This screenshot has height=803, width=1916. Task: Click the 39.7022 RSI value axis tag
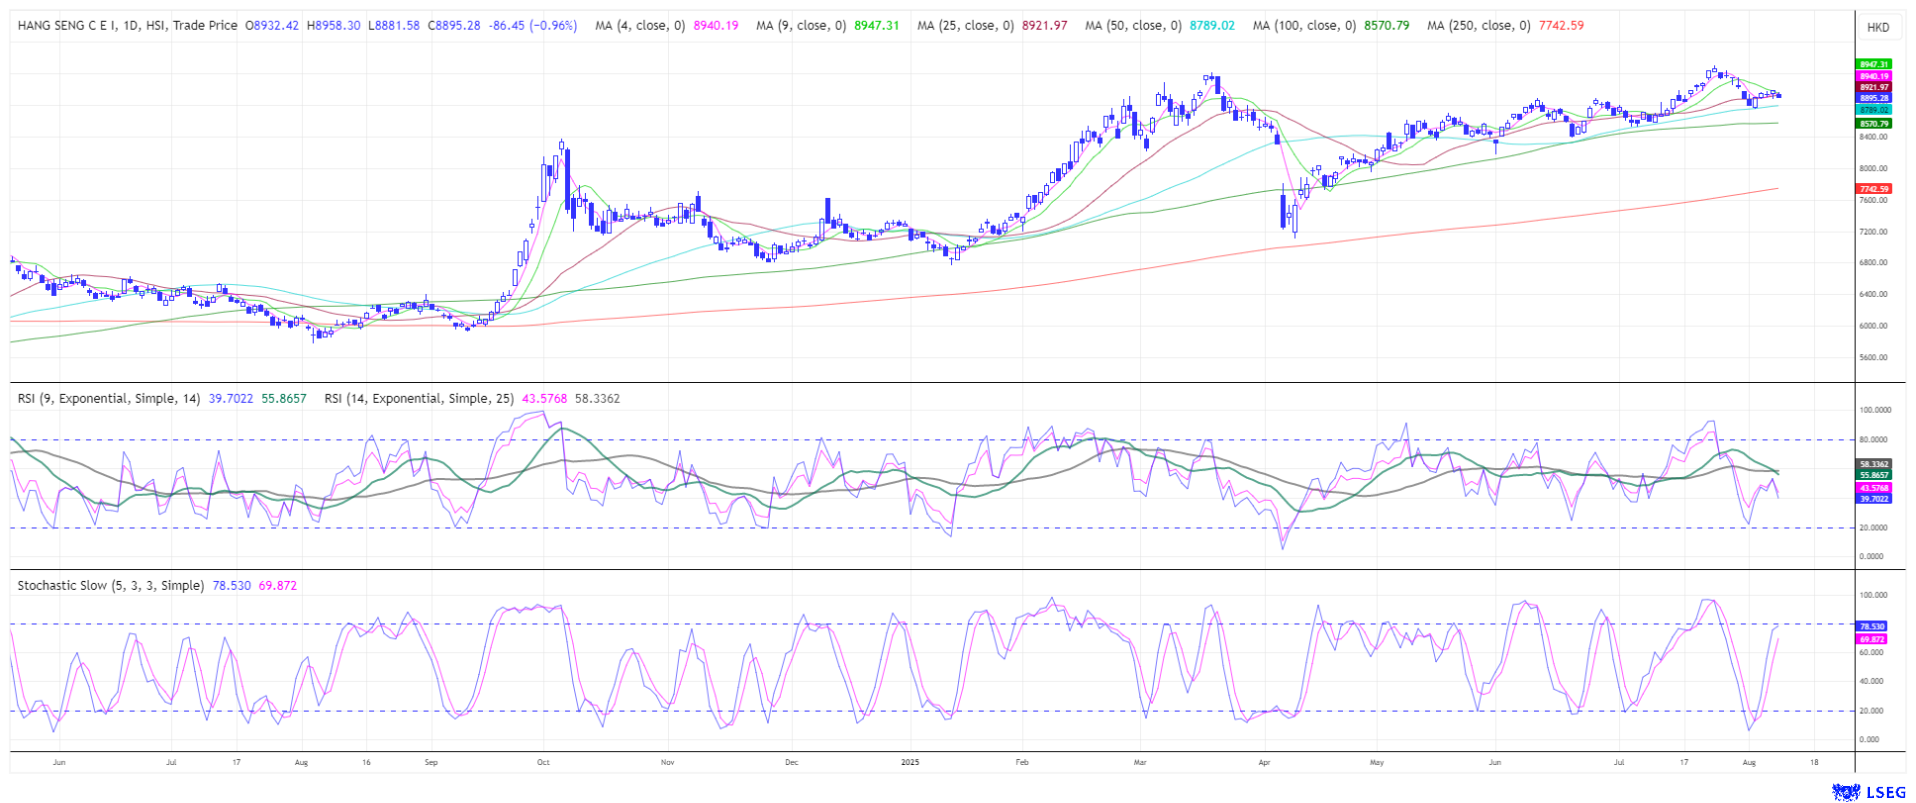[1874, 498]
